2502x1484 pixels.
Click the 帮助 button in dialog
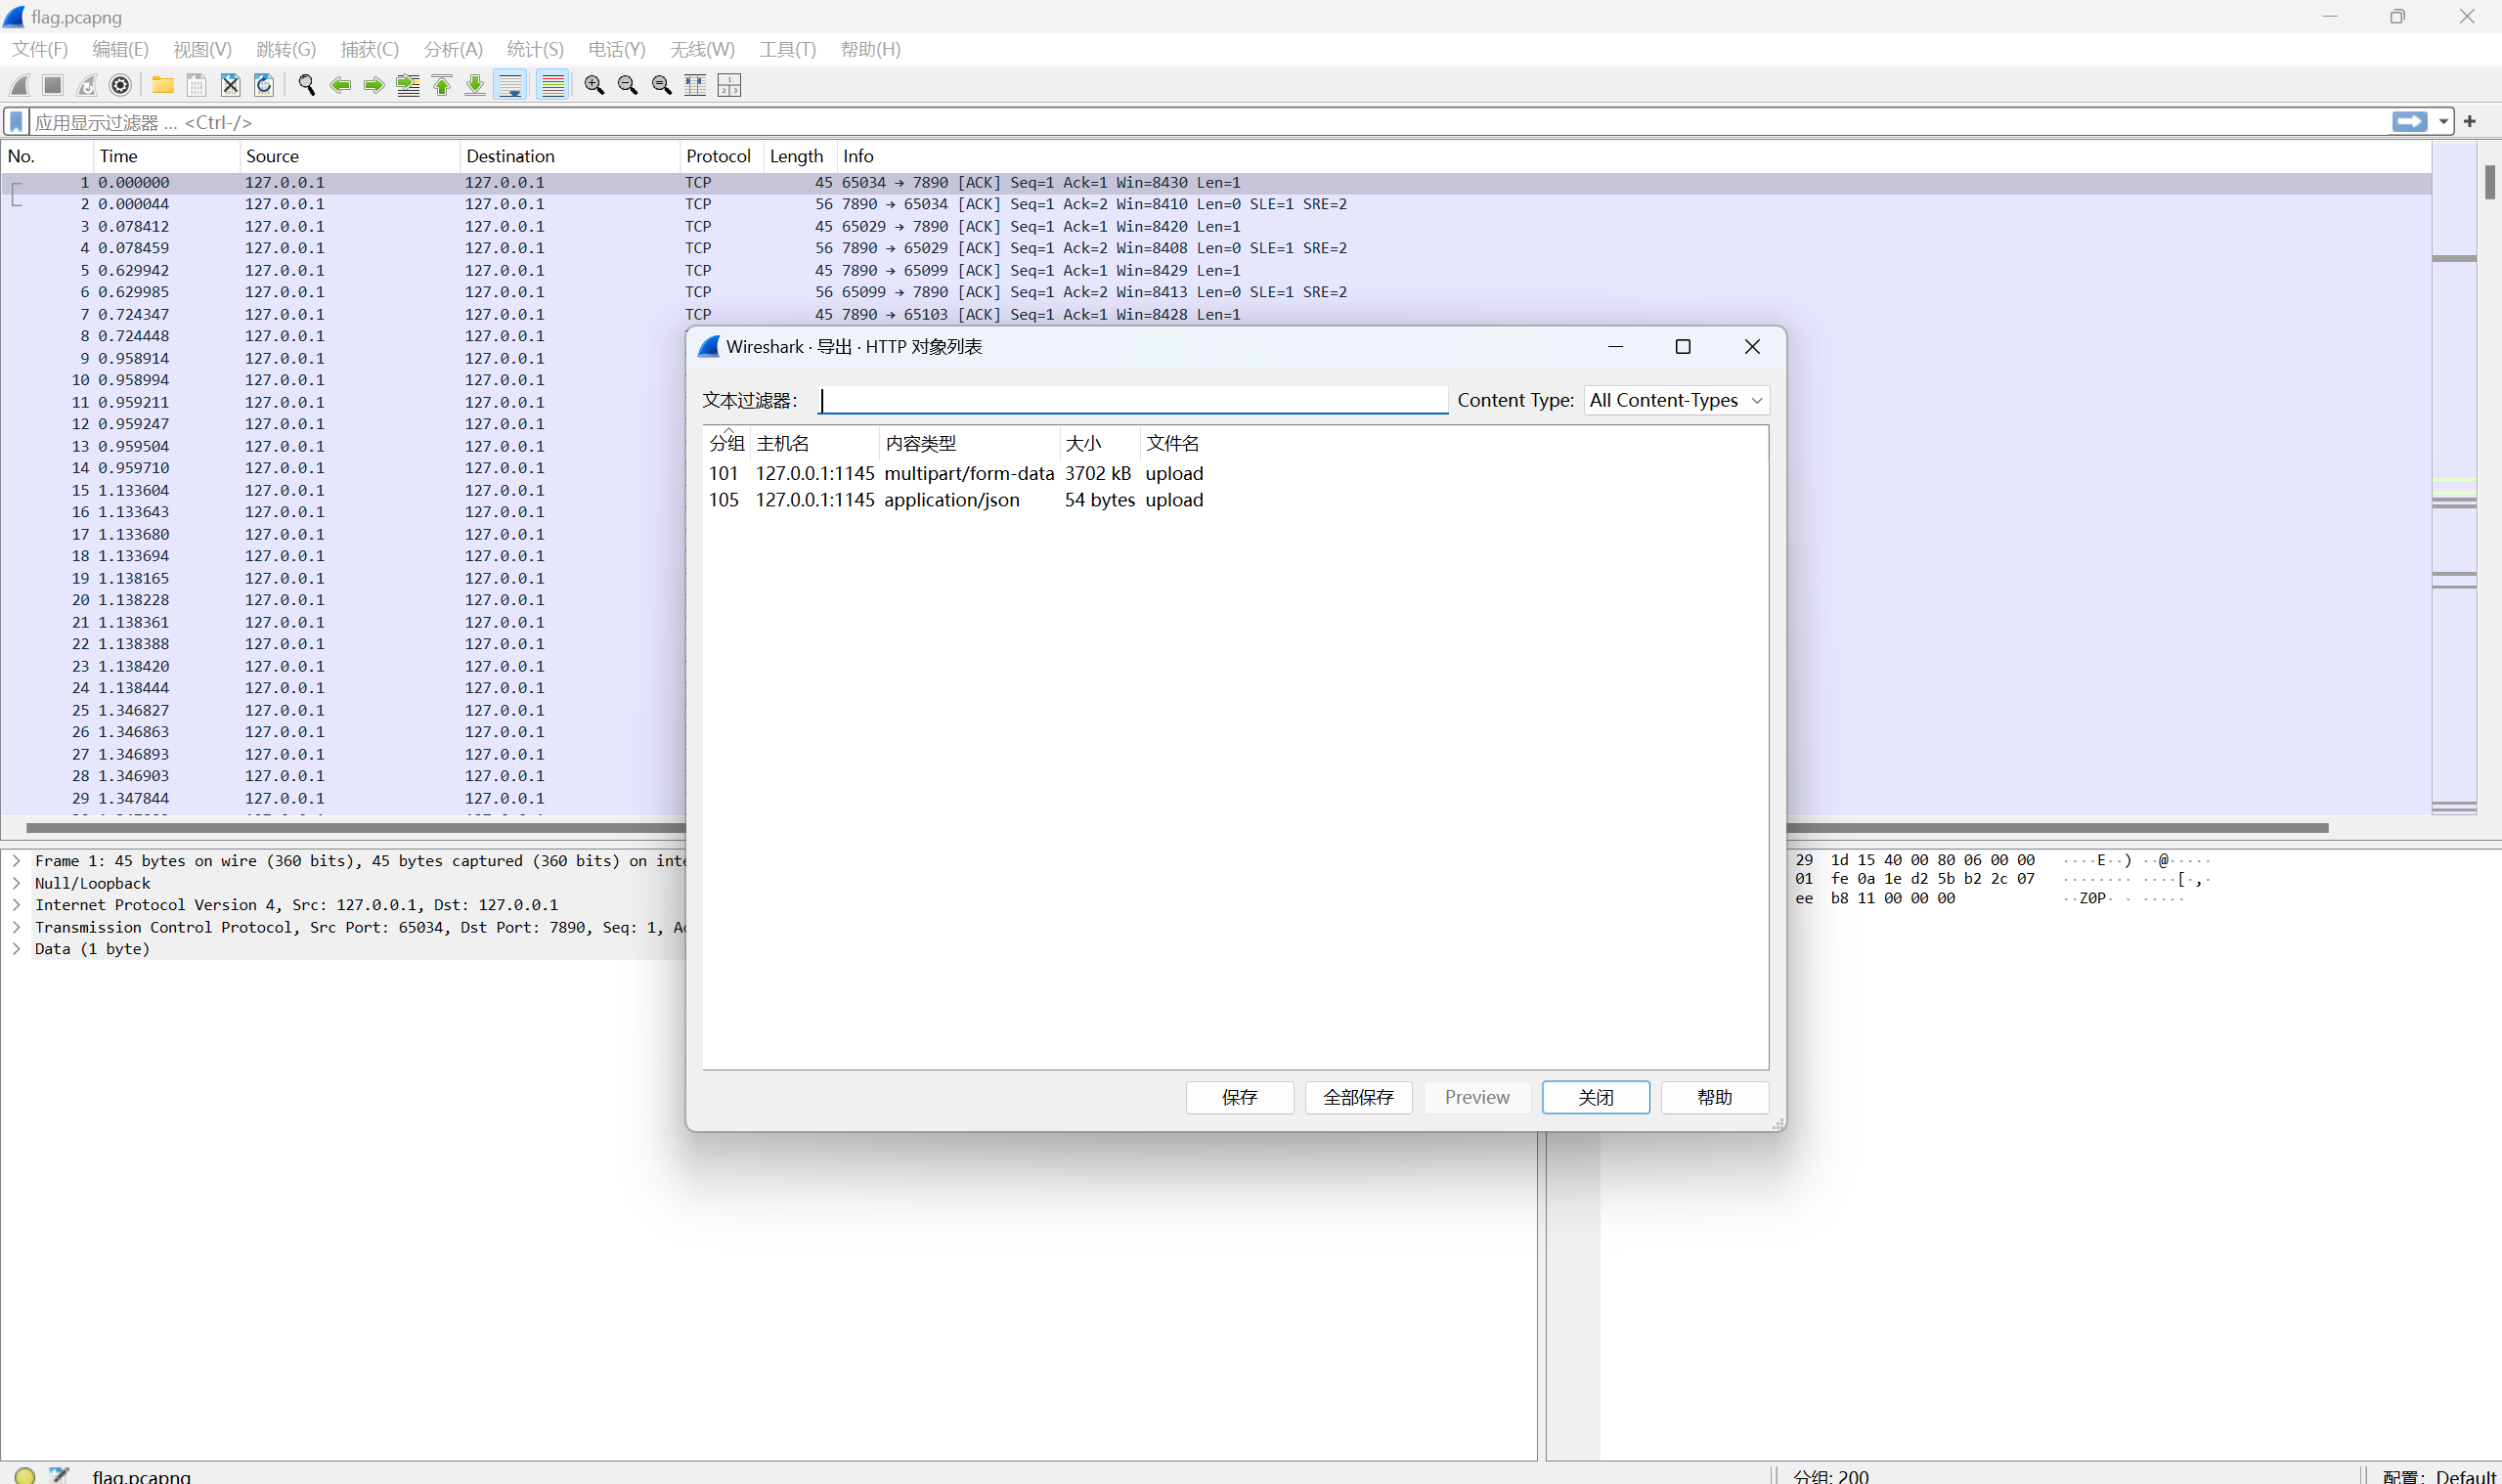click(x=1715, y=1097)
